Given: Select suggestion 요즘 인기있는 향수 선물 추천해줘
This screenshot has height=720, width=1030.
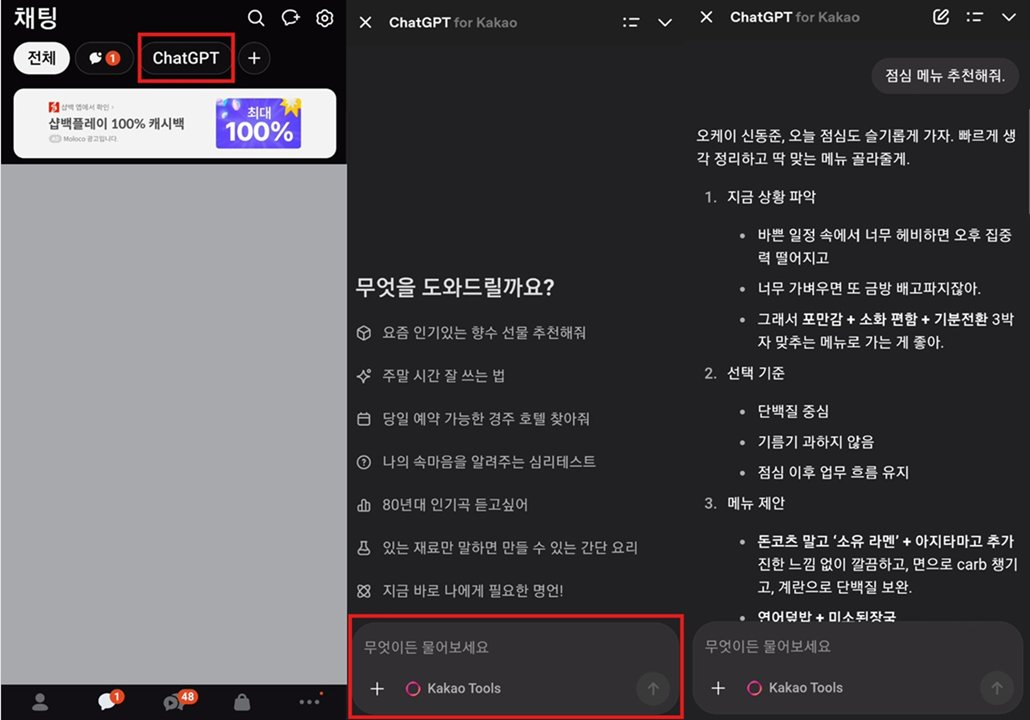Looking at the screenshot, I should 484,332.
